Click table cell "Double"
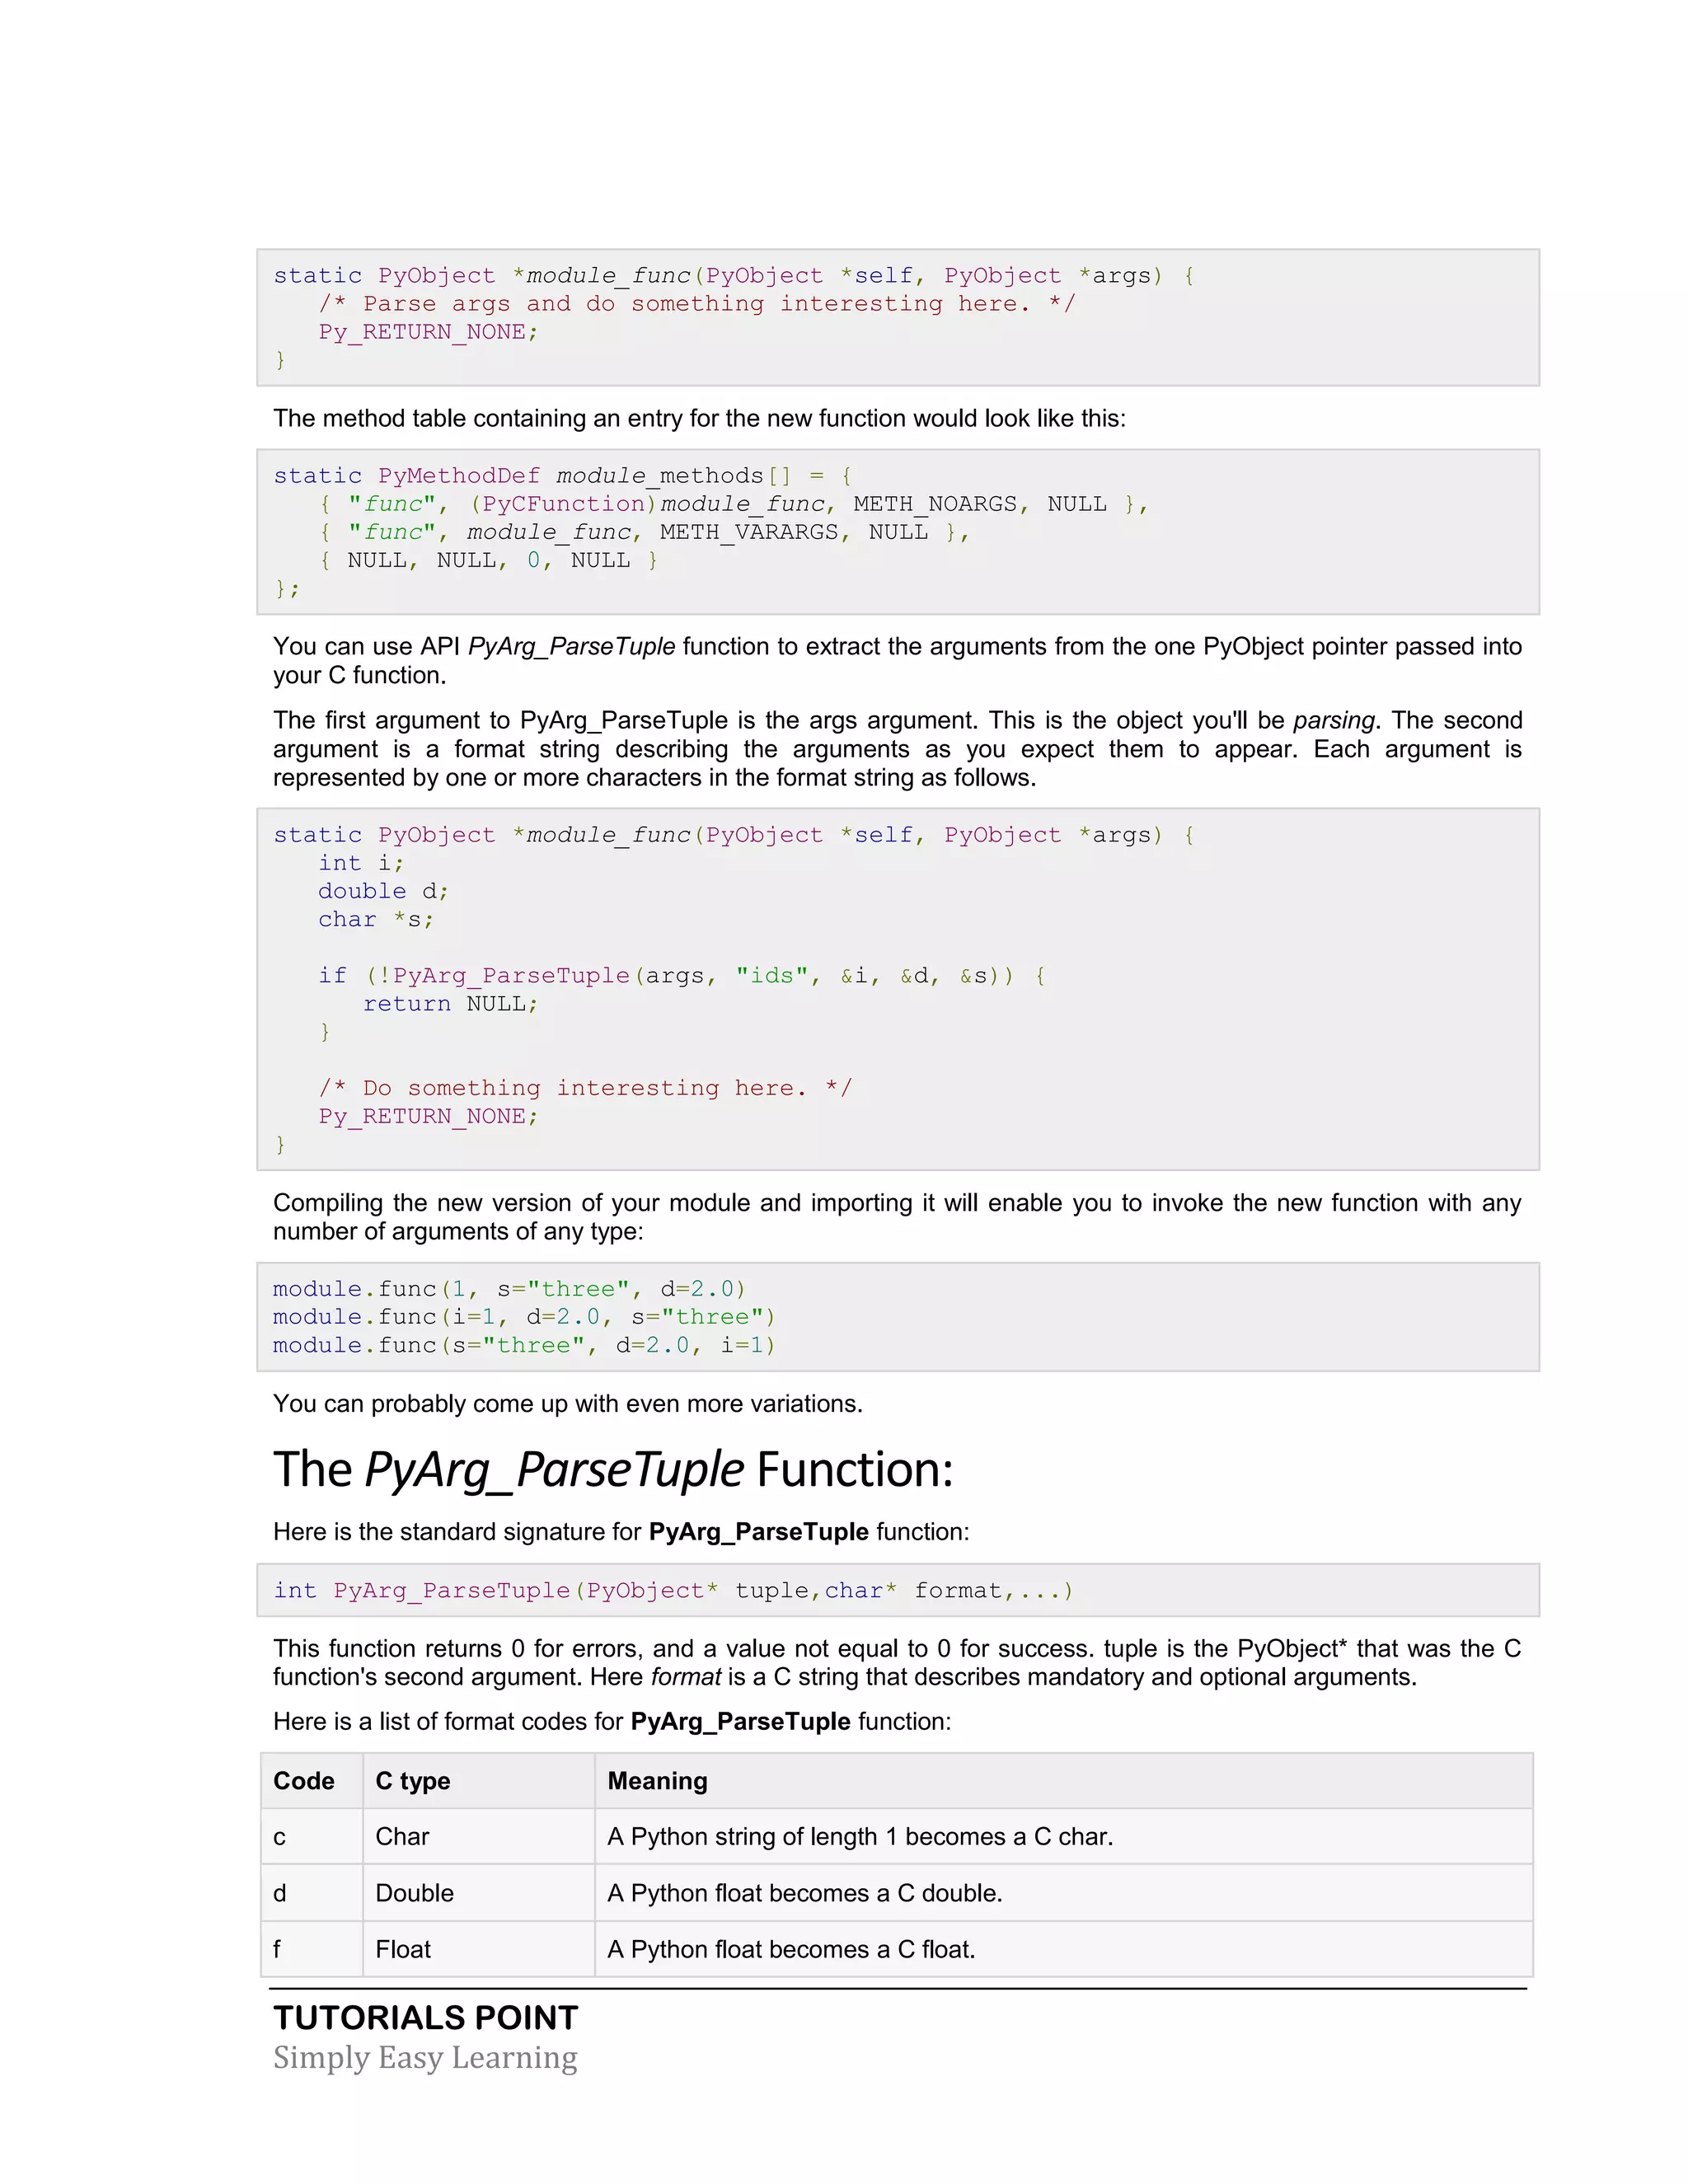Image resolution: width=1688 pixels, height=2184 pixels. (x=478, y=1893)
